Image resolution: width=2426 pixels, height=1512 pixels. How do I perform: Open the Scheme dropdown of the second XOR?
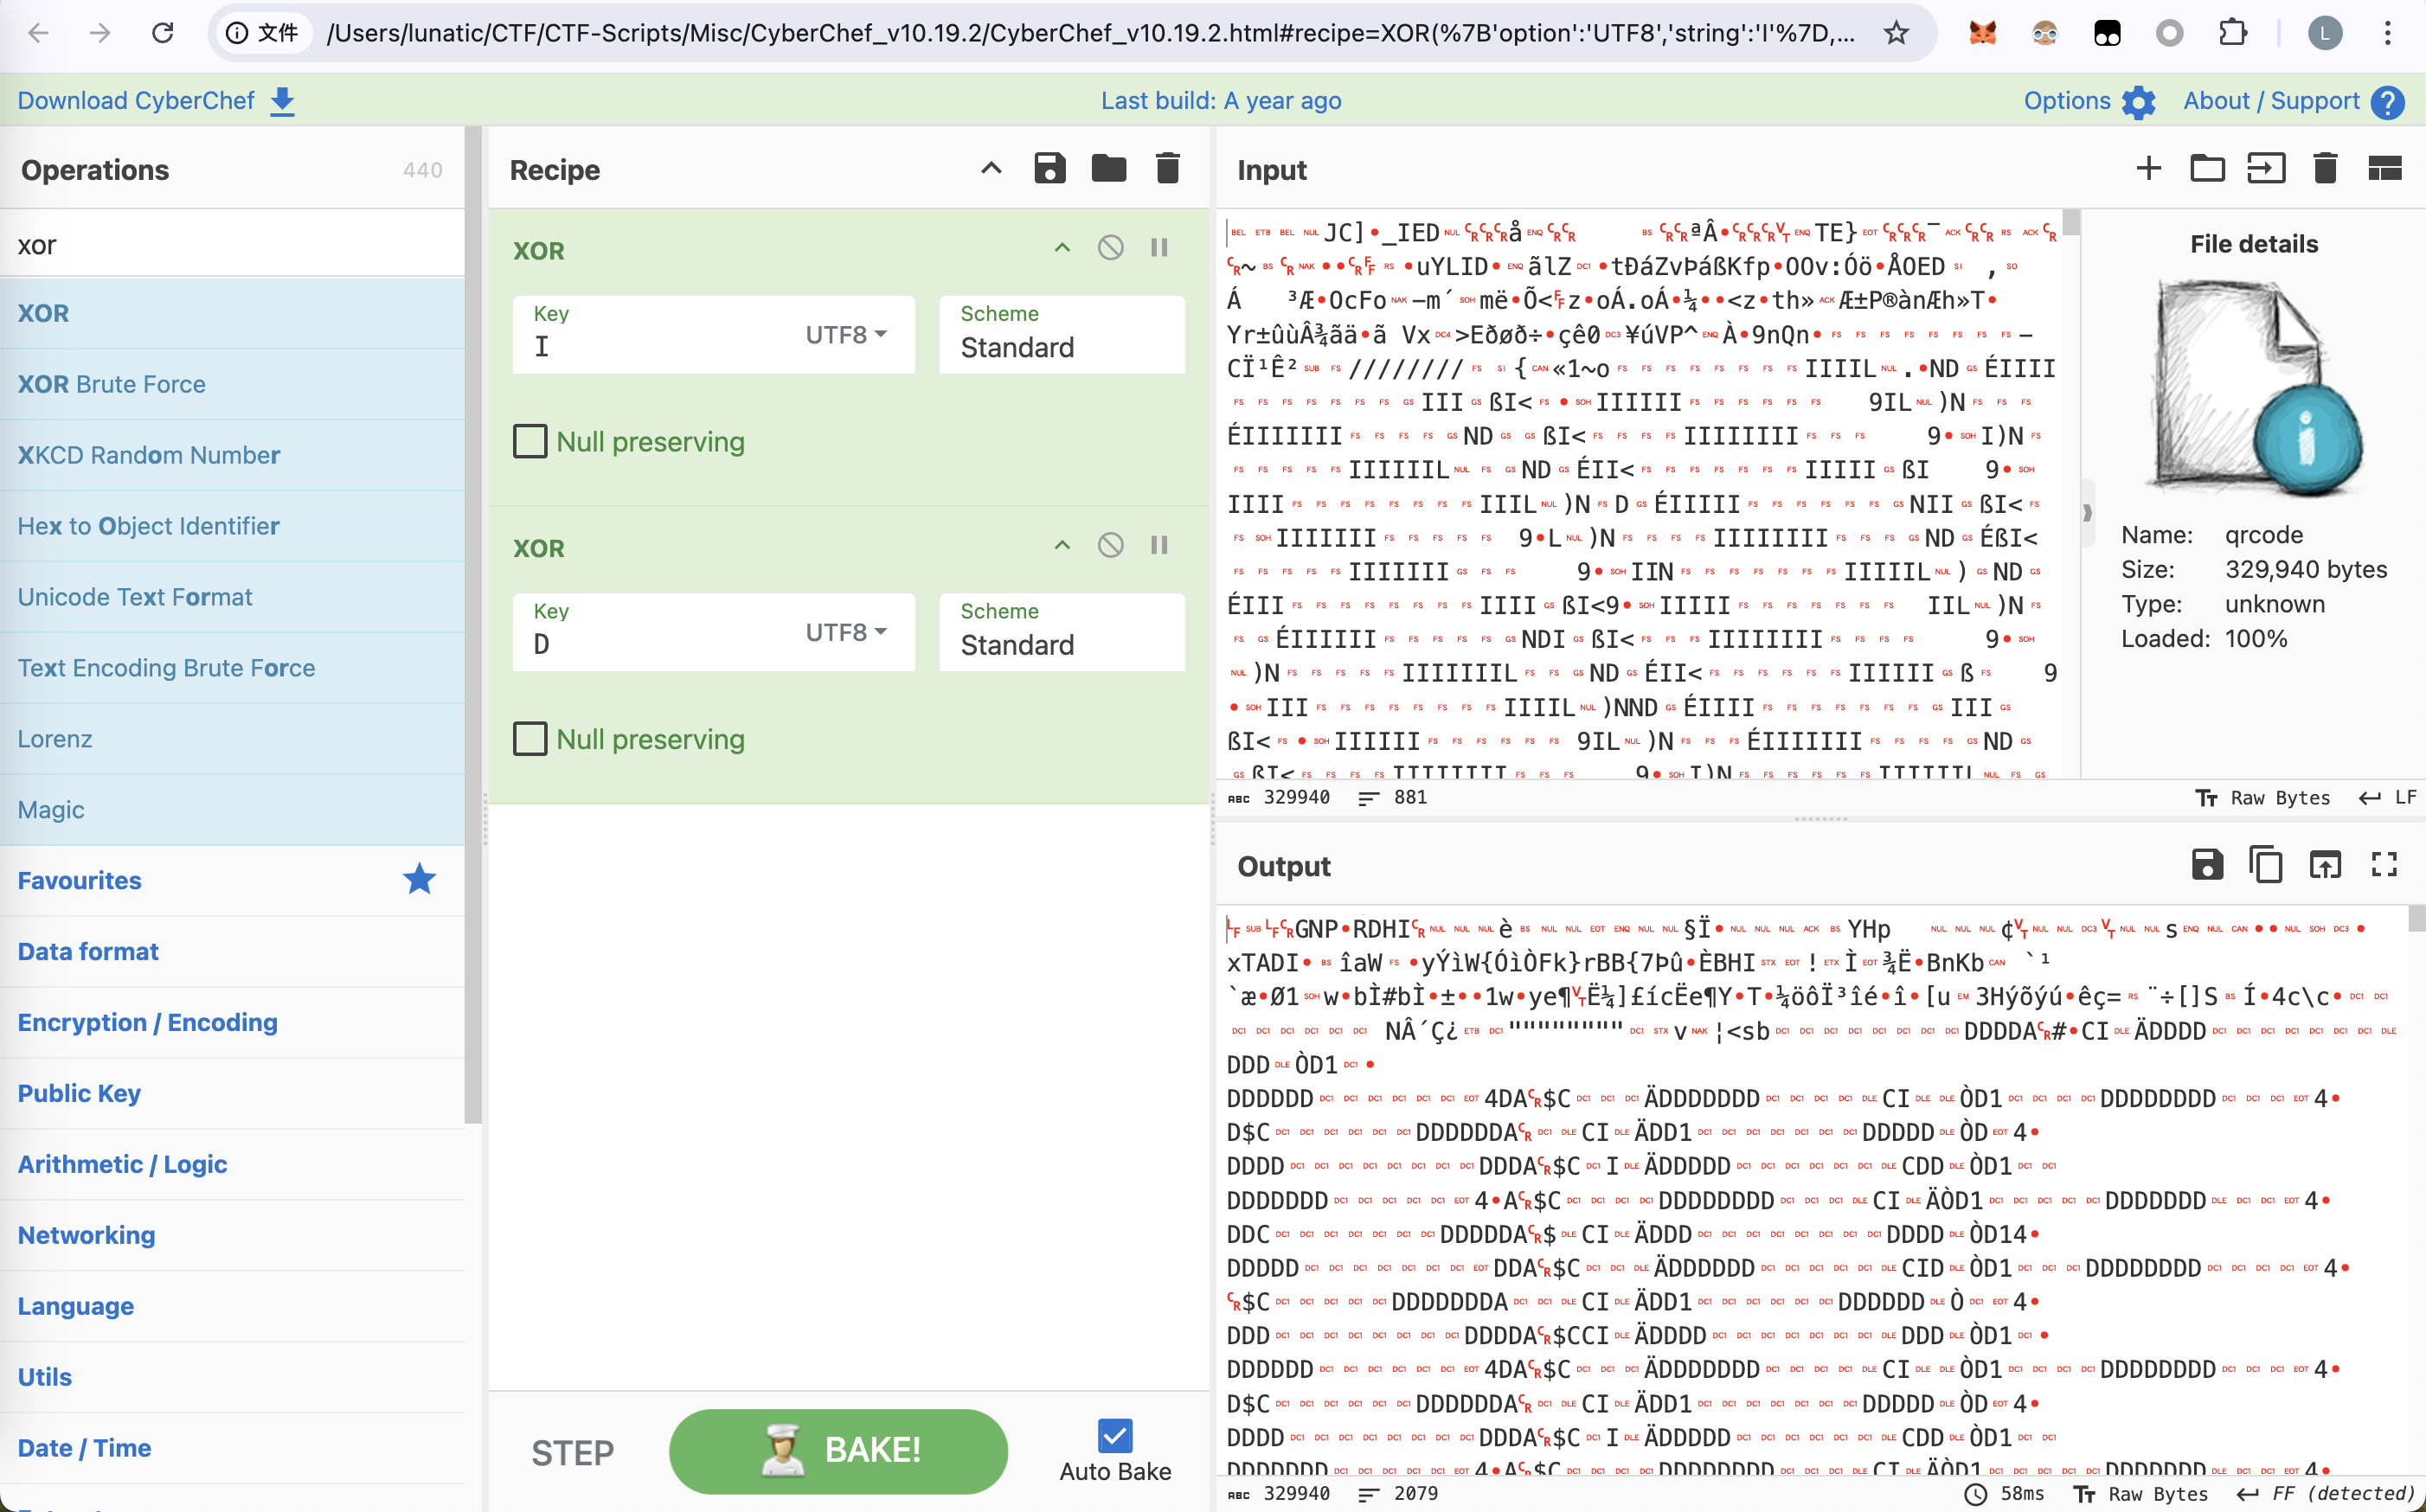click(x=1061, y=633)
